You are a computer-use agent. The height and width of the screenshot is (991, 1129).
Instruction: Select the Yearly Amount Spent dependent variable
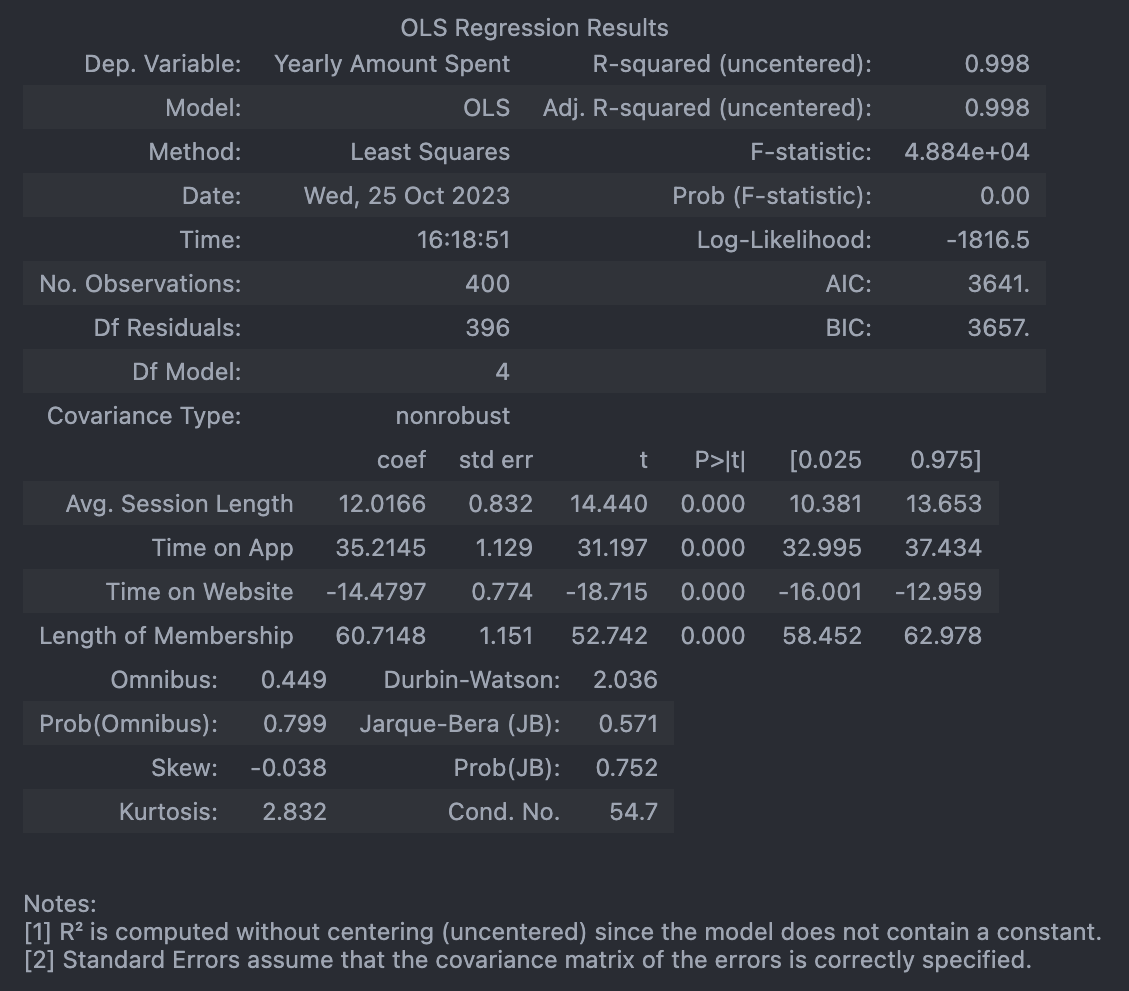coord(392,64)
